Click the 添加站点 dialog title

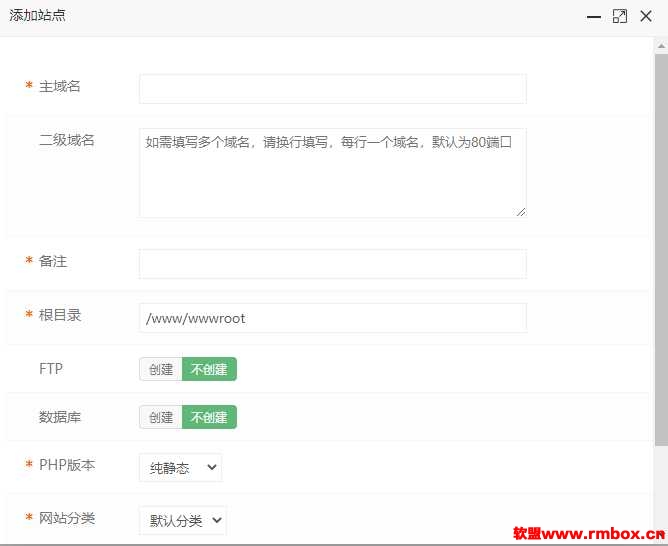[x=37, y=15]
